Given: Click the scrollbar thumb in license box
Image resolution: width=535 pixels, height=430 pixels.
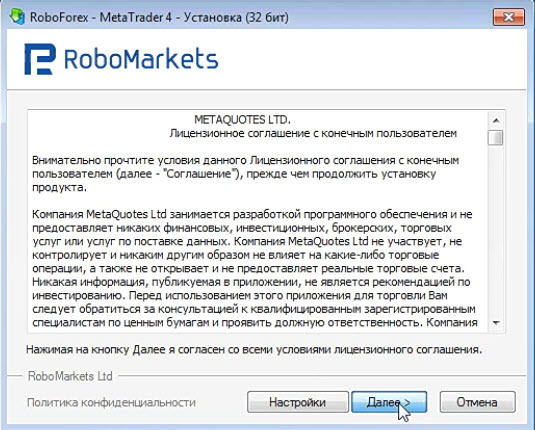Looking at the screenshot, I should 495,138.
